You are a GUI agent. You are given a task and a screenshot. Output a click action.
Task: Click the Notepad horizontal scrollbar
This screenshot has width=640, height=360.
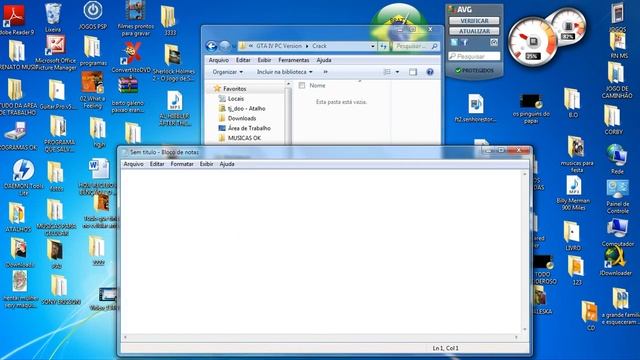[320, 338]
